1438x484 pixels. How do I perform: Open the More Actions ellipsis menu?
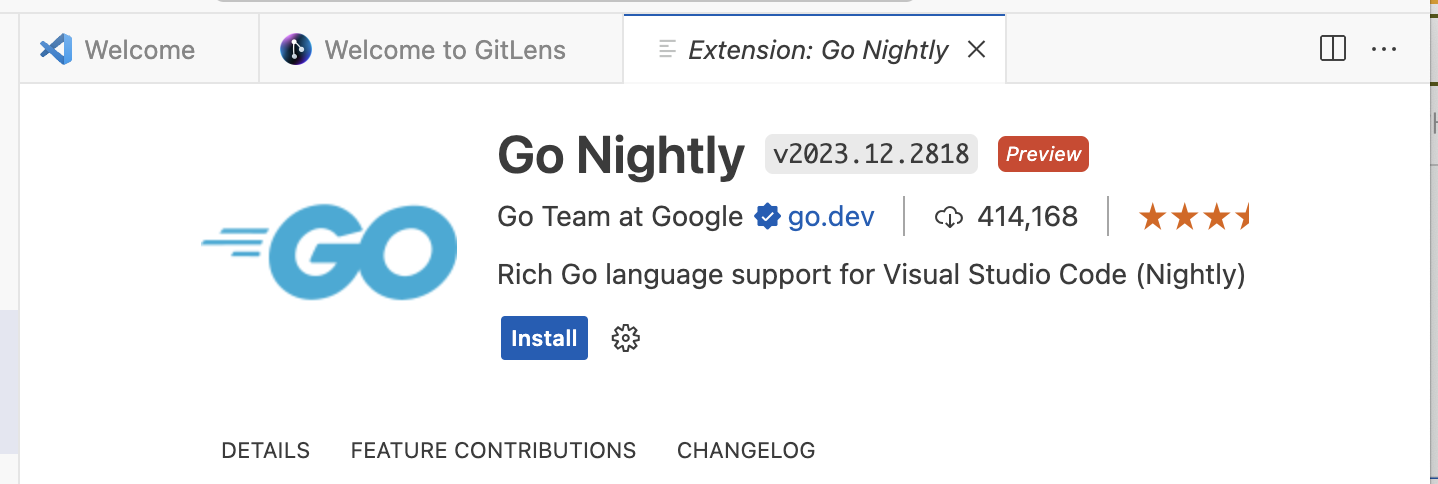pyautogui.click(x=1384, y=49)
